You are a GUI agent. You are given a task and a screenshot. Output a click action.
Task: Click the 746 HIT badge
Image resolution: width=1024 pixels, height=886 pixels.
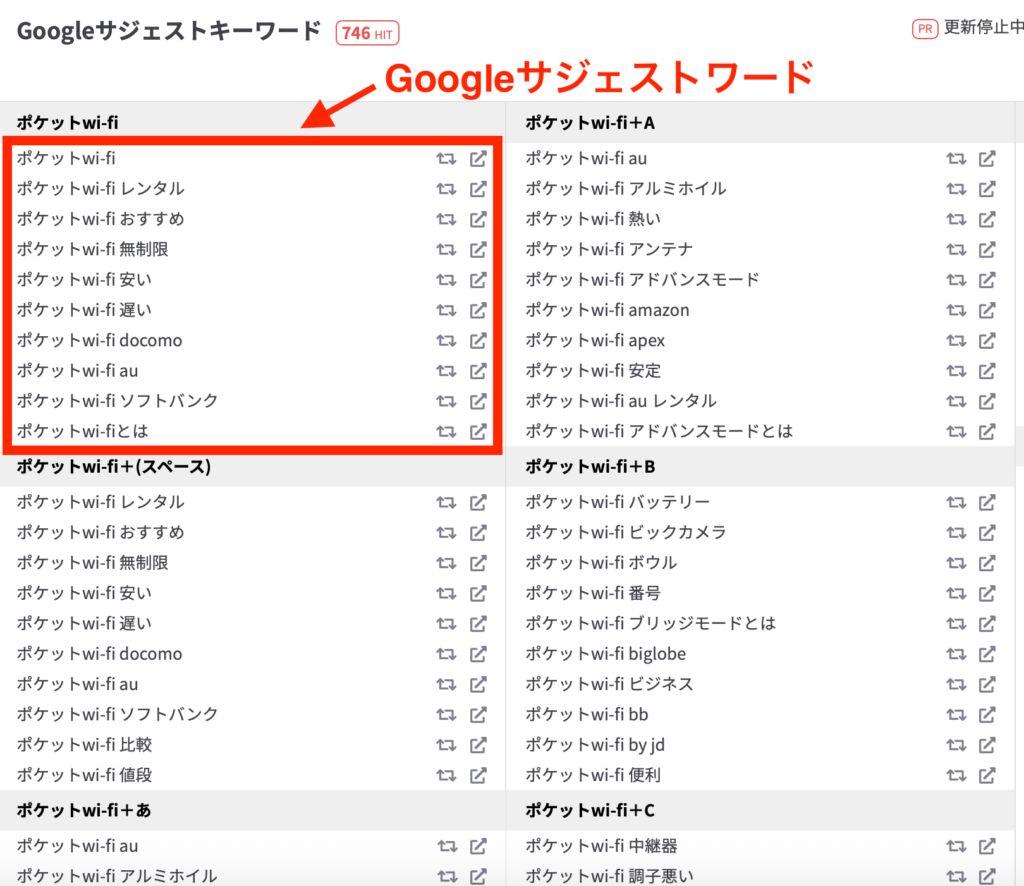coord(367,33)
